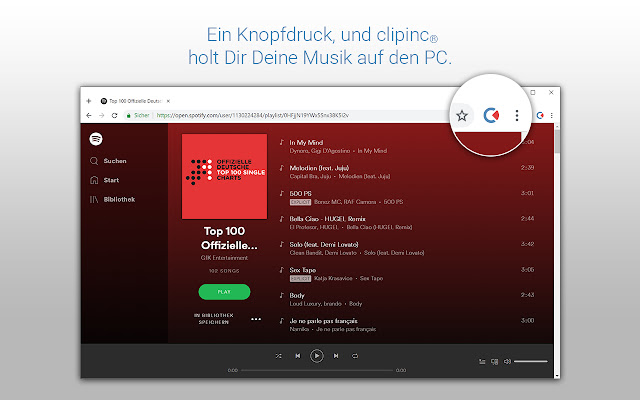Play the song In My Mind
640x400 pixels.
point(306,142)
